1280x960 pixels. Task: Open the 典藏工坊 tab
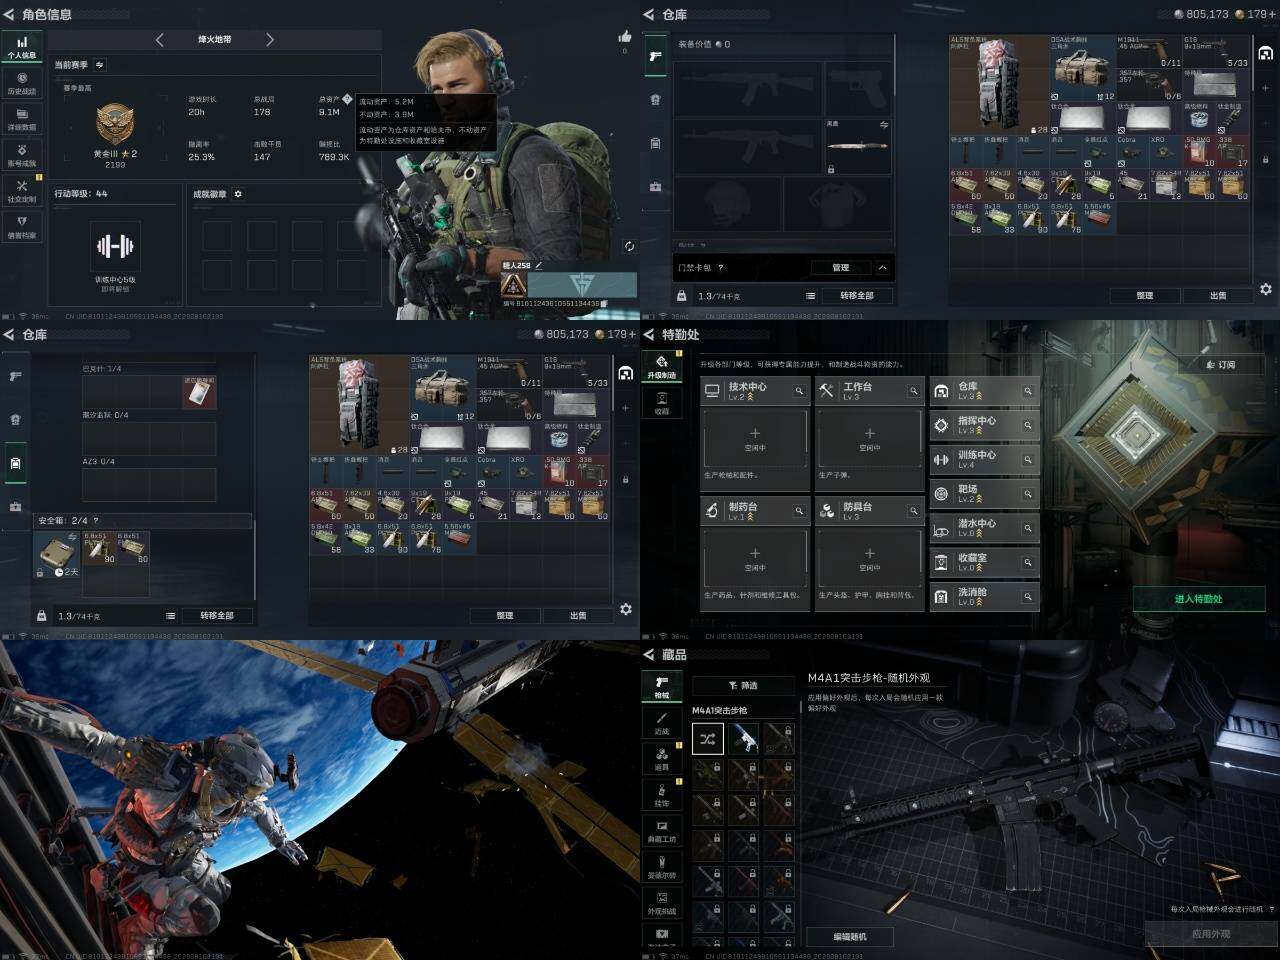(x=661, y=831)
